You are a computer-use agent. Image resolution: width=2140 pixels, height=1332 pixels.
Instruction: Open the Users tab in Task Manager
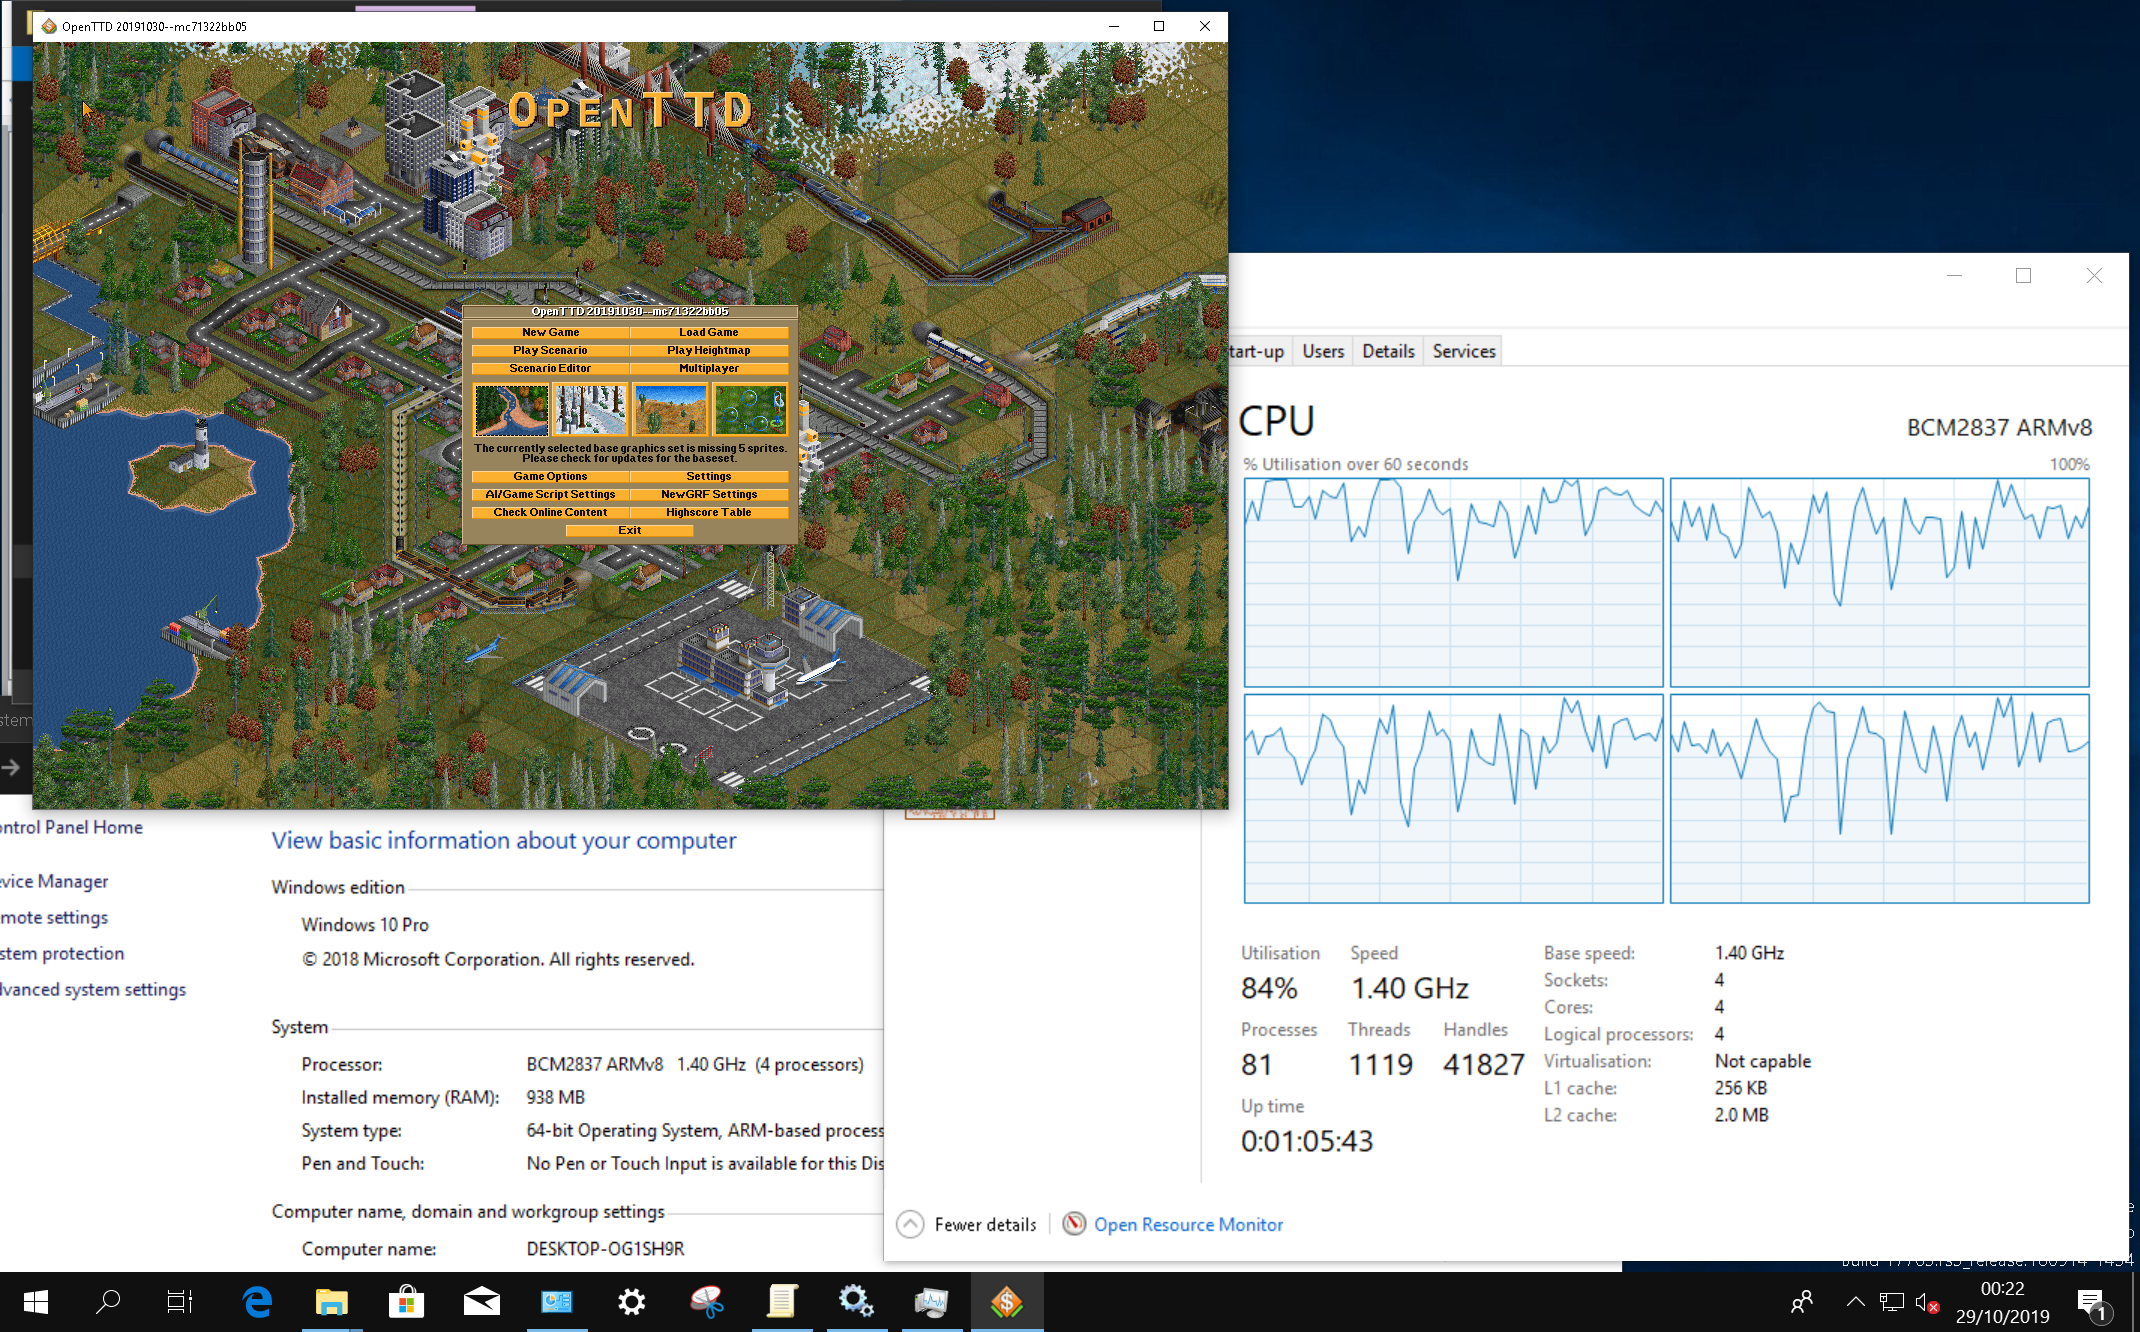pyautogui.click(x=1322, y=351)
